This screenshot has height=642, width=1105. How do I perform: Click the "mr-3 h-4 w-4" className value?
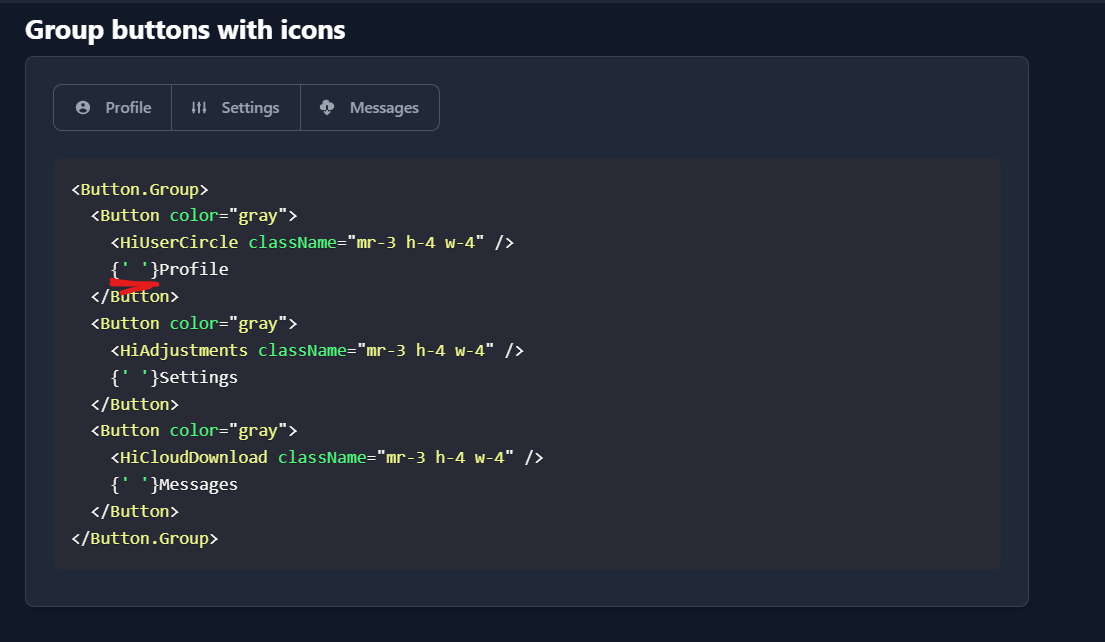click(x=416, y=241)
